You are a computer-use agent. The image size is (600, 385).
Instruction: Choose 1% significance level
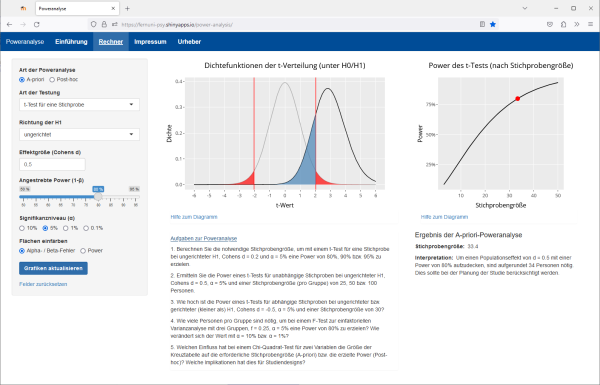point(66,228)
